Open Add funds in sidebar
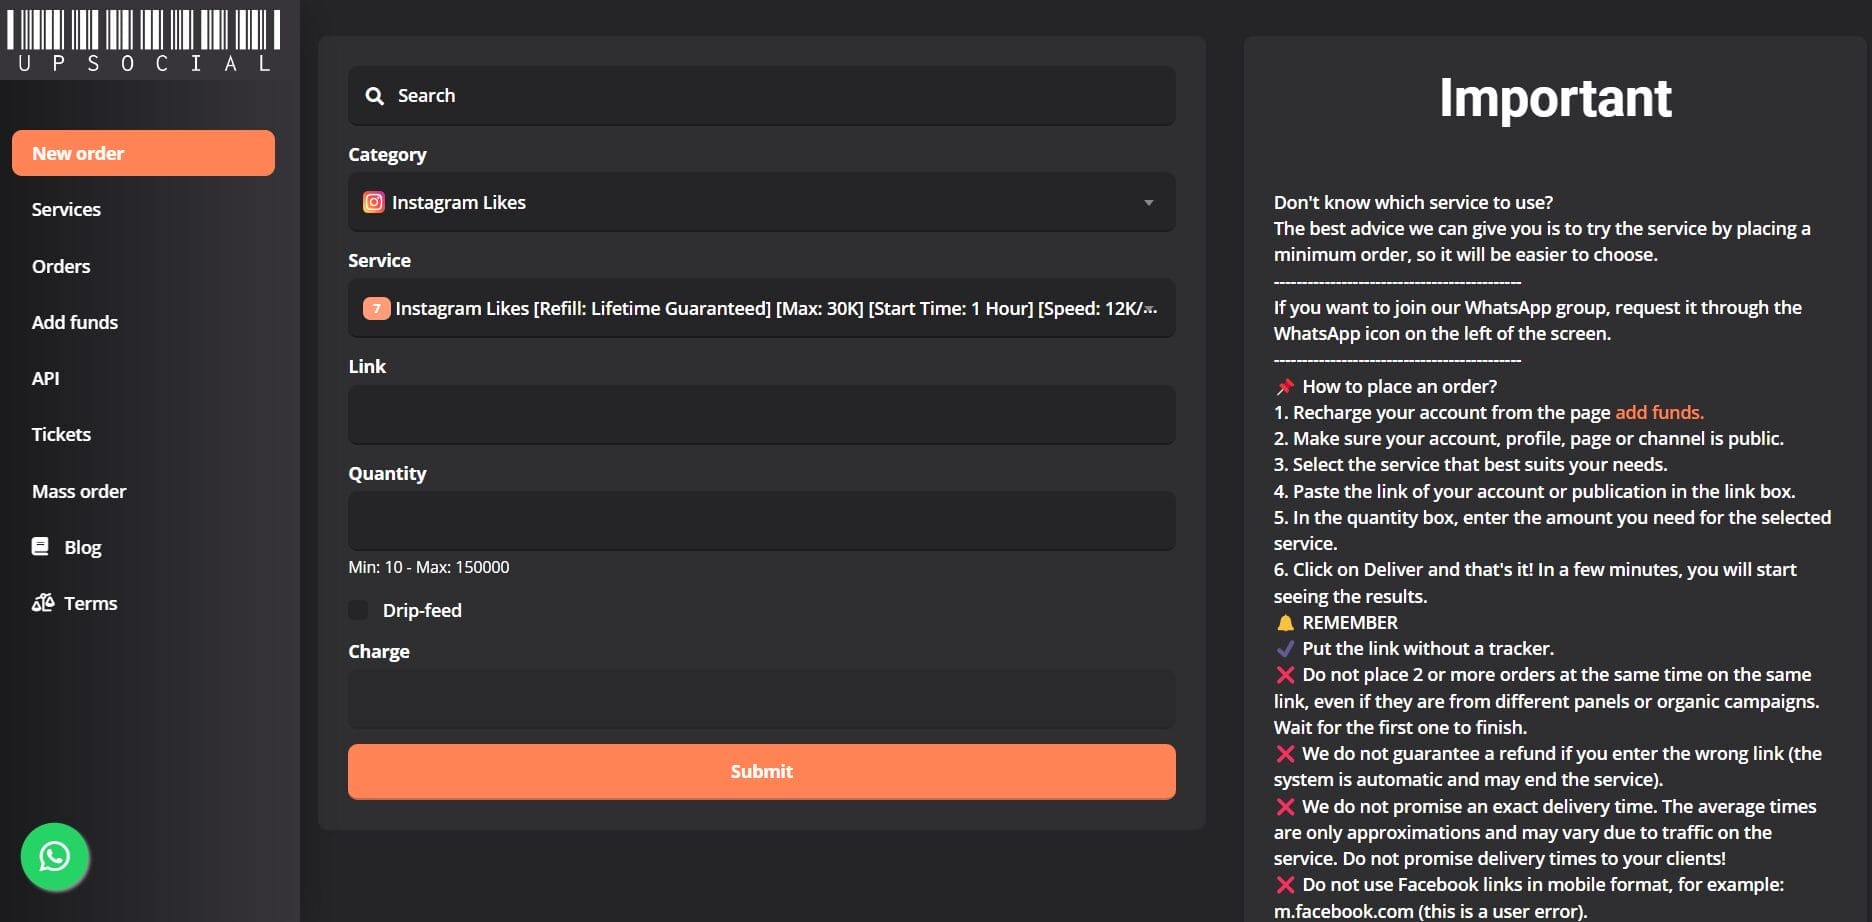1872x922 pixels. [75, 322]
